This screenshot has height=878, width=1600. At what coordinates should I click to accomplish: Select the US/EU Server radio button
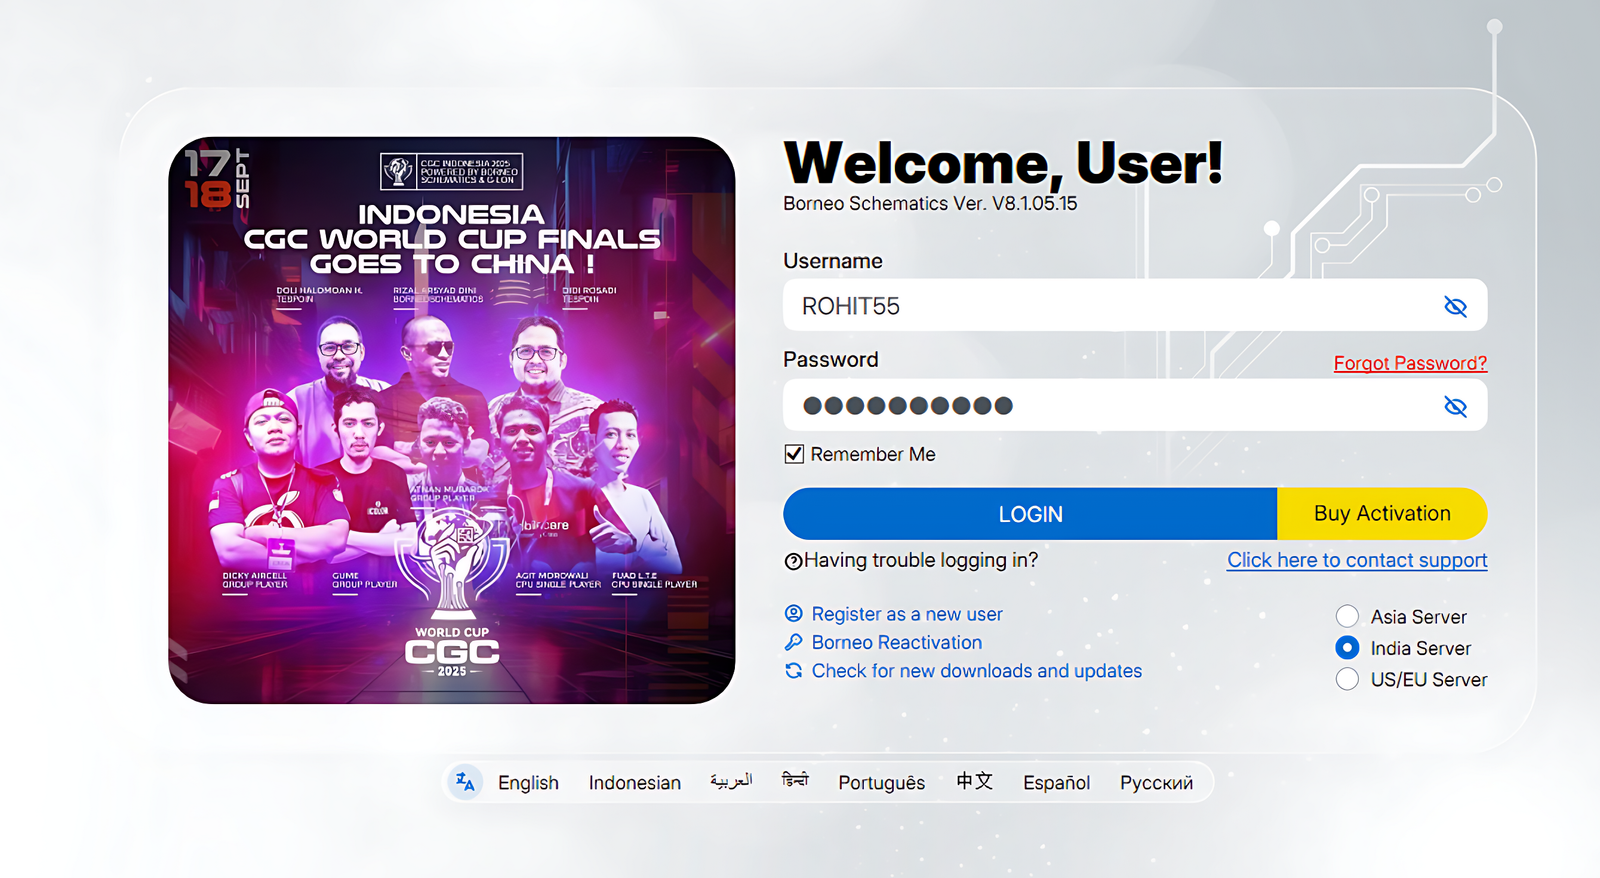click(1347, 679)
